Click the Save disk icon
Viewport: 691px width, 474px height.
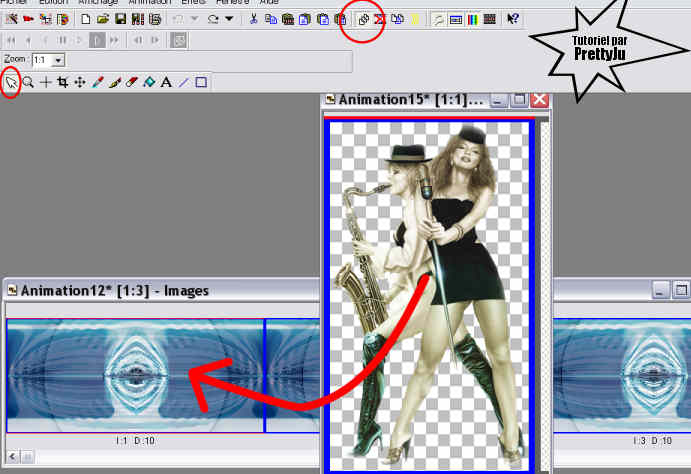click(x=120, y=19)
